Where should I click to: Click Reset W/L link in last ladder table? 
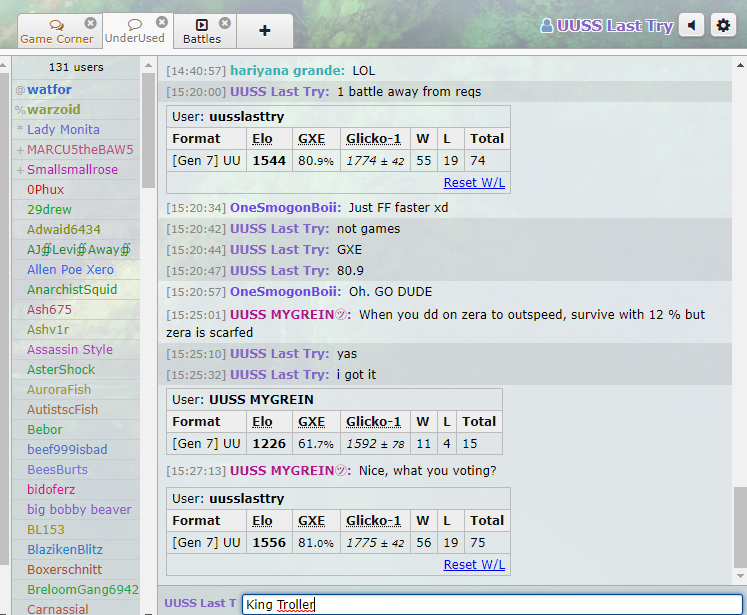(x=474, y=565)
